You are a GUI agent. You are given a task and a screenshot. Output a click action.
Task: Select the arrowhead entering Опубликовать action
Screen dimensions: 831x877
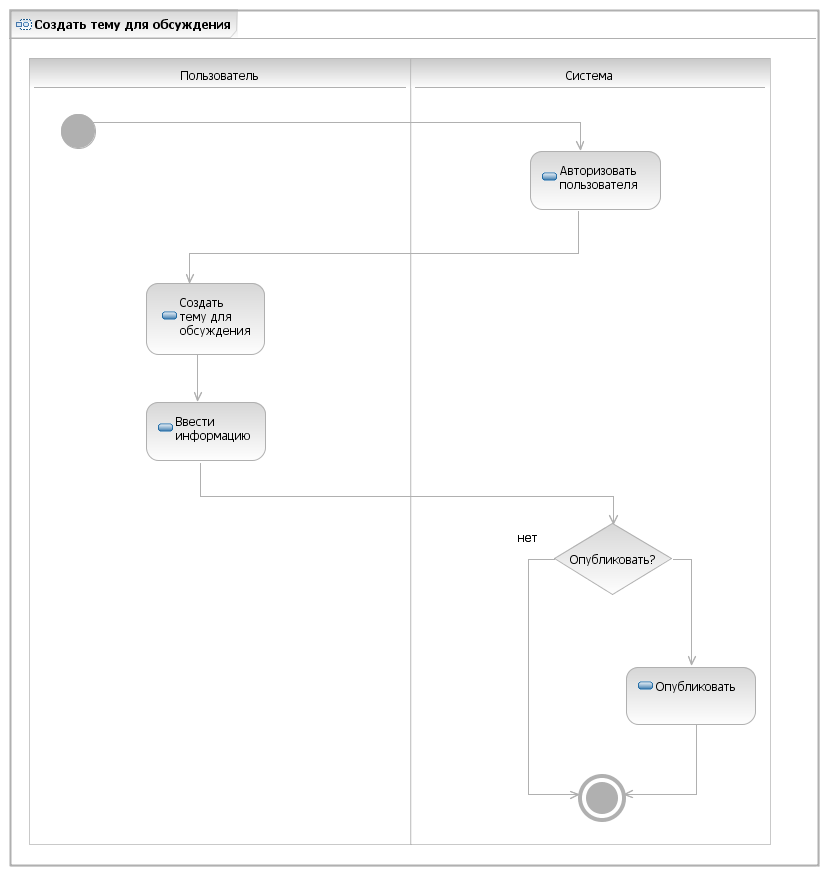692,660
